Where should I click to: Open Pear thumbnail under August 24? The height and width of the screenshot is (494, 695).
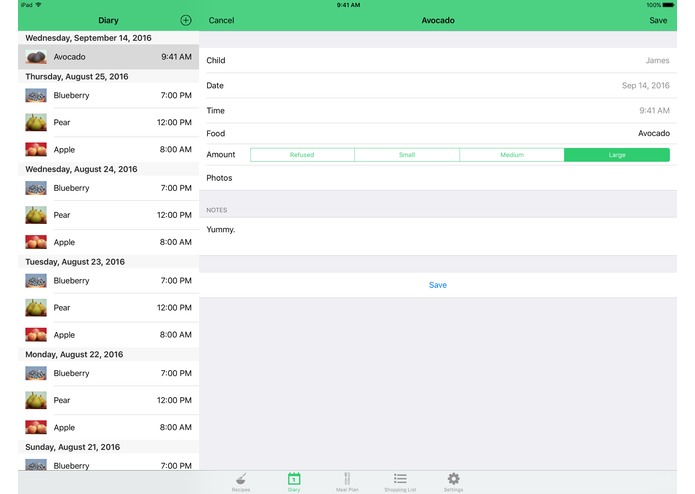[36, 215]
